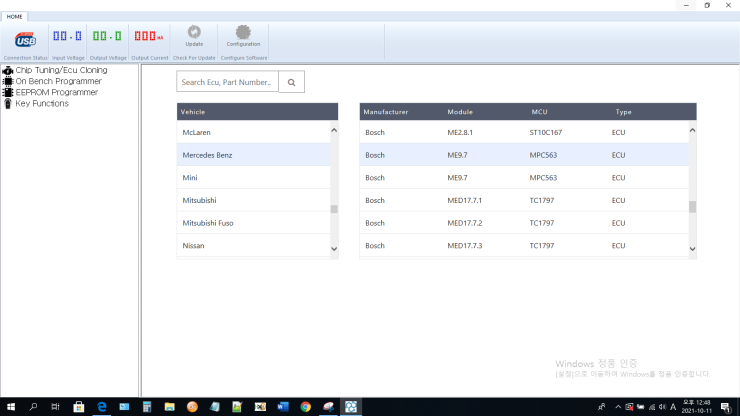Click the Key Functions key icon
This screenshot has height=416, width=740.
click(x=8, y=103)
